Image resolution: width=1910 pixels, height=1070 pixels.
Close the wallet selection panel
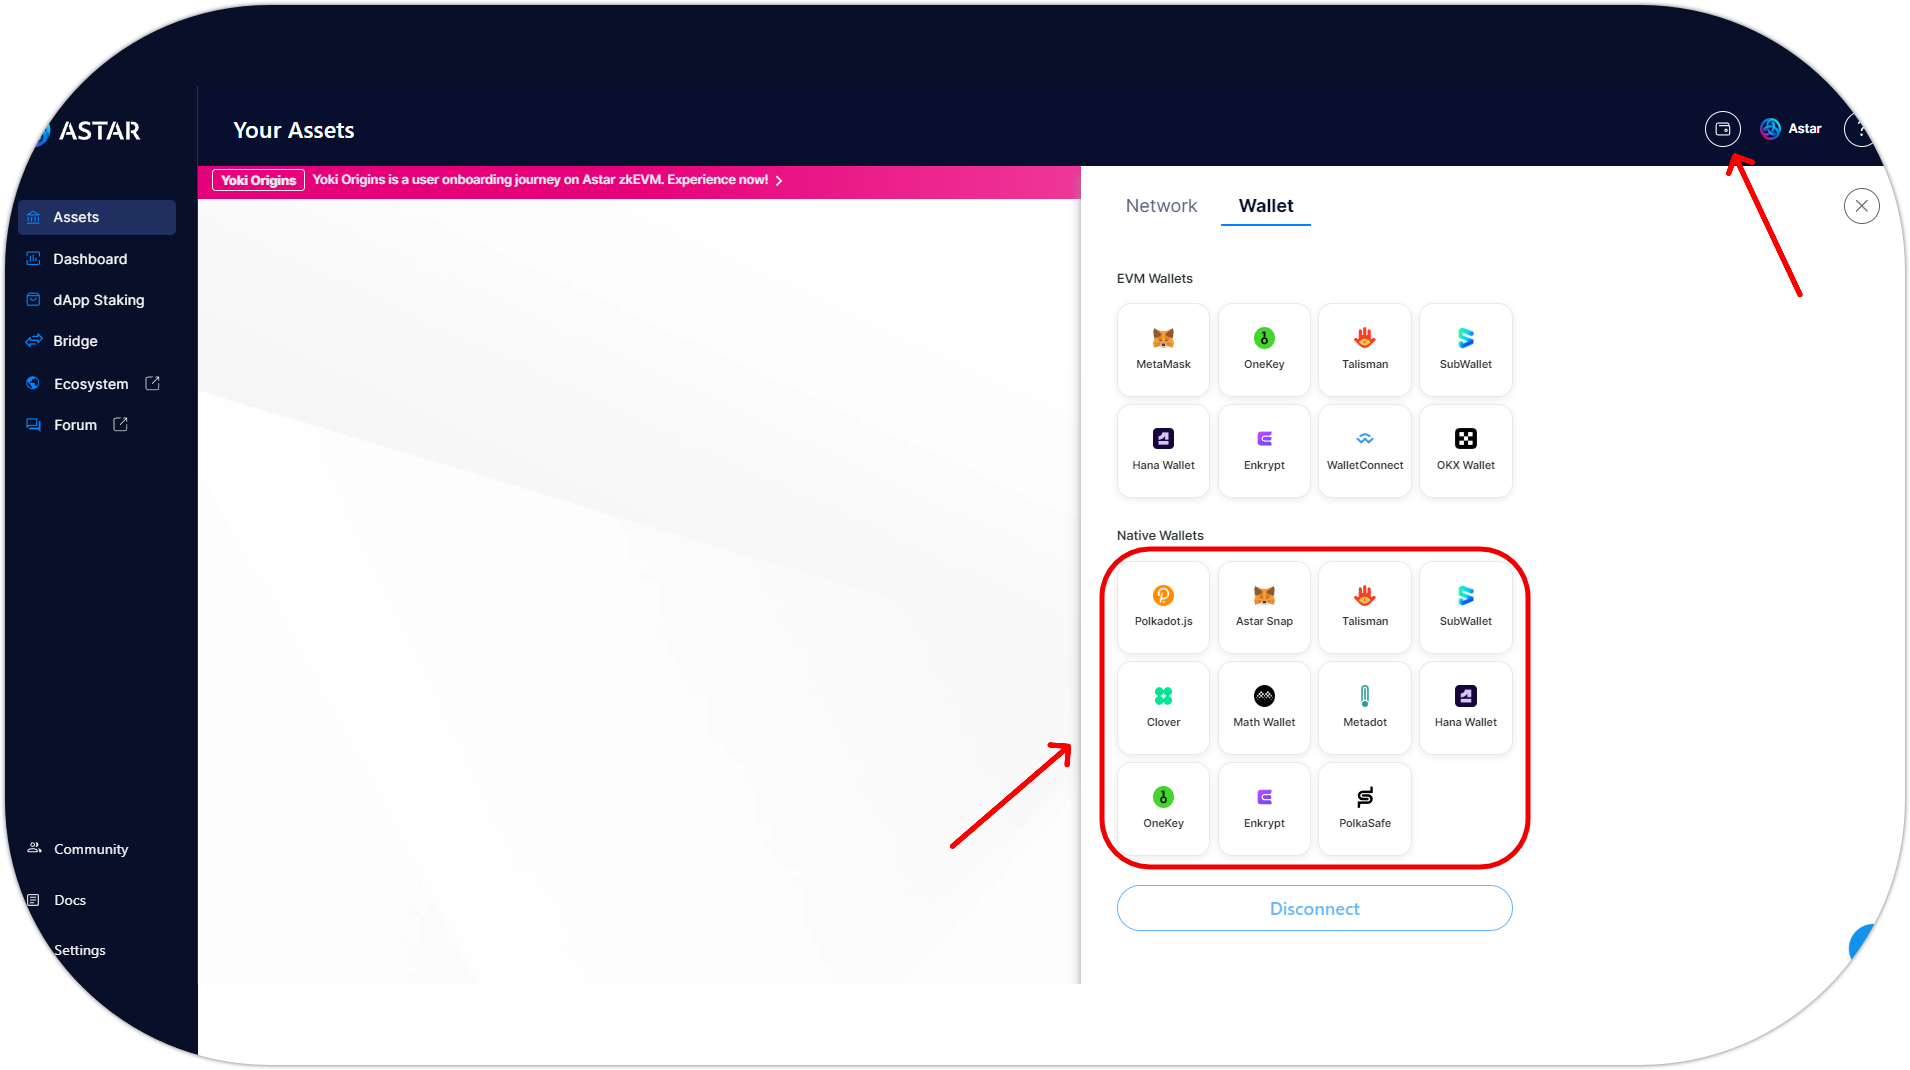[x=1861, y=206]
